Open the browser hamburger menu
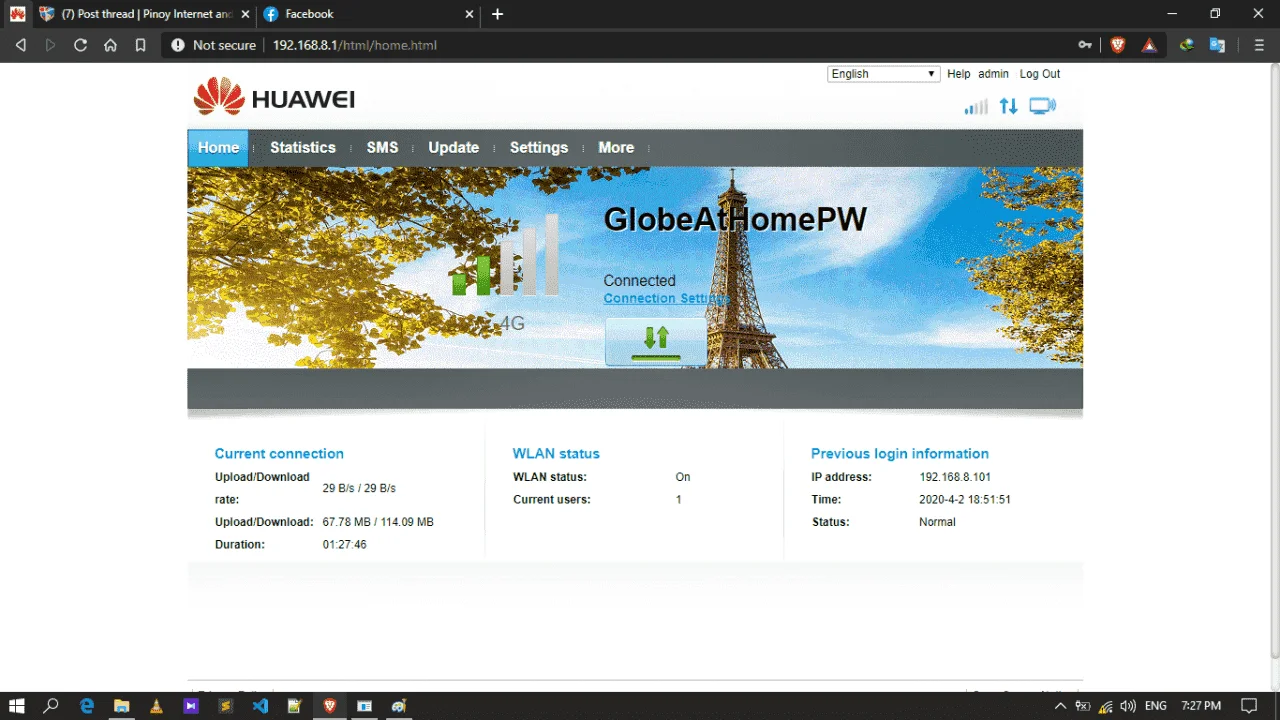 [1259, 45]
